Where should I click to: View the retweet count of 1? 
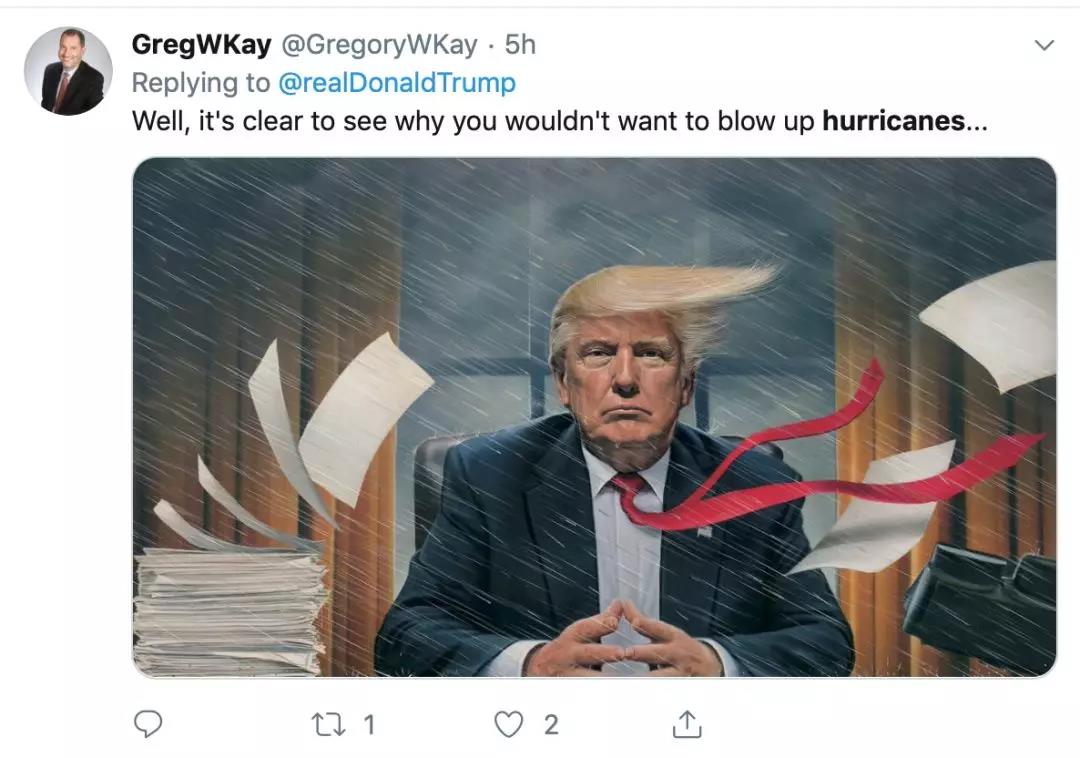click(369, 724)
